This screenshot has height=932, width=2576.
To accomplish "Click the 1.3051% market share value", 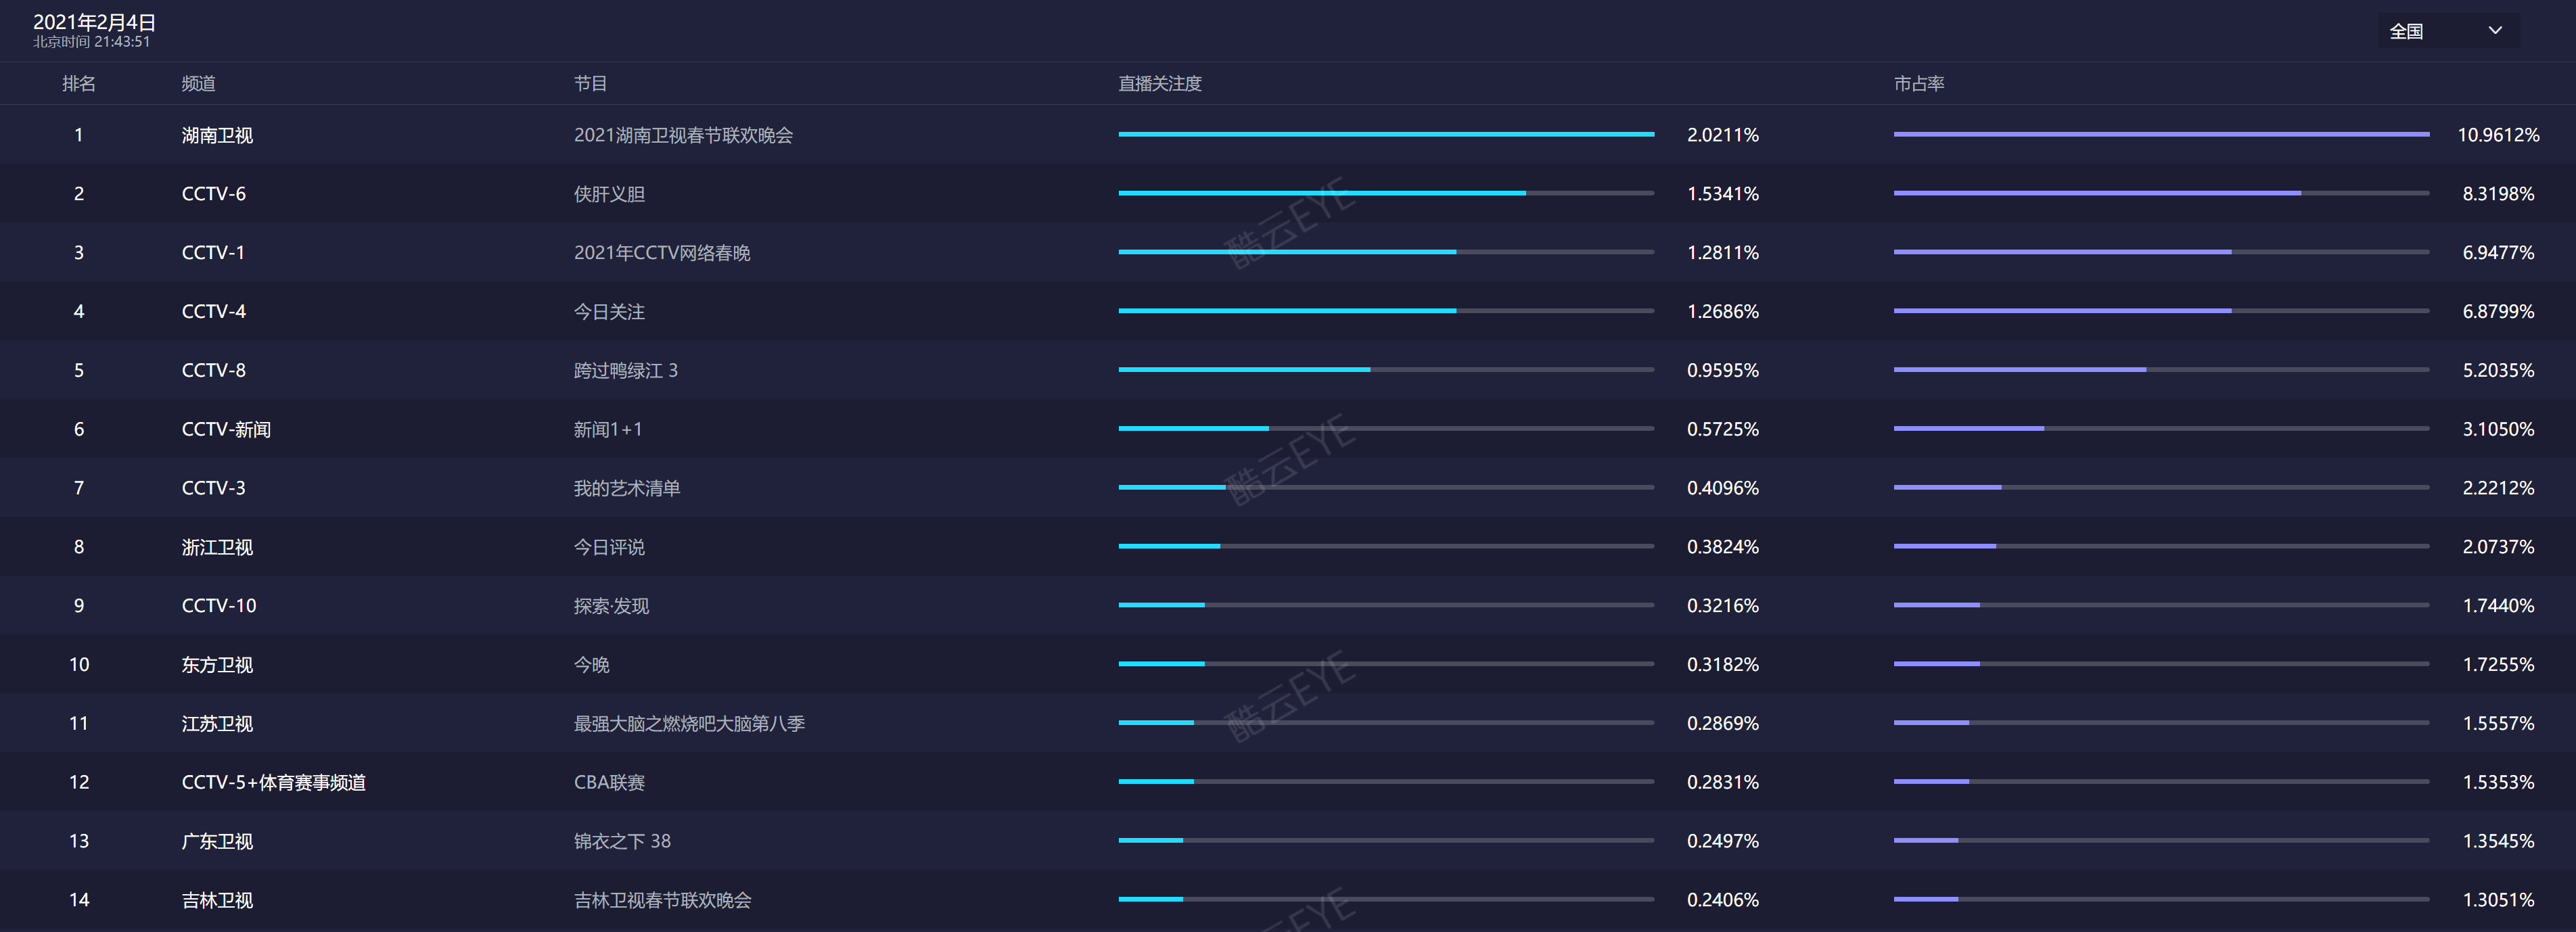I will 2498,901.
